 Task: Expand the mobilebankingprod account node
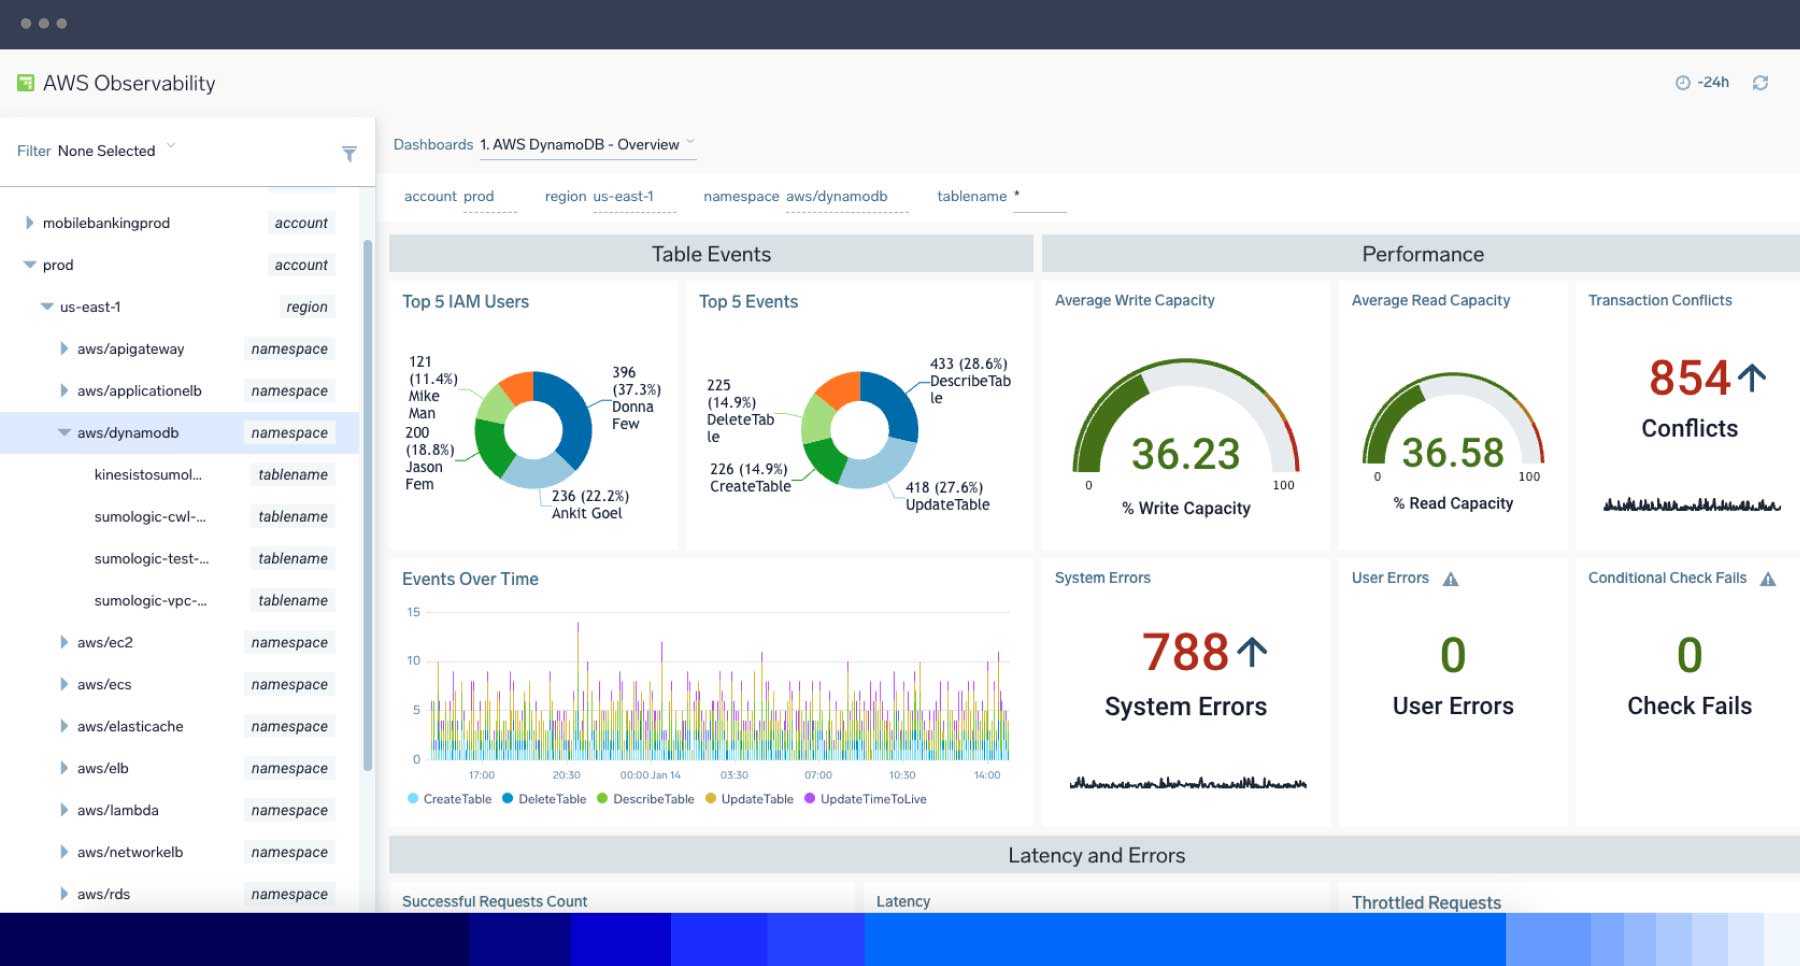(x=30, y=223)
